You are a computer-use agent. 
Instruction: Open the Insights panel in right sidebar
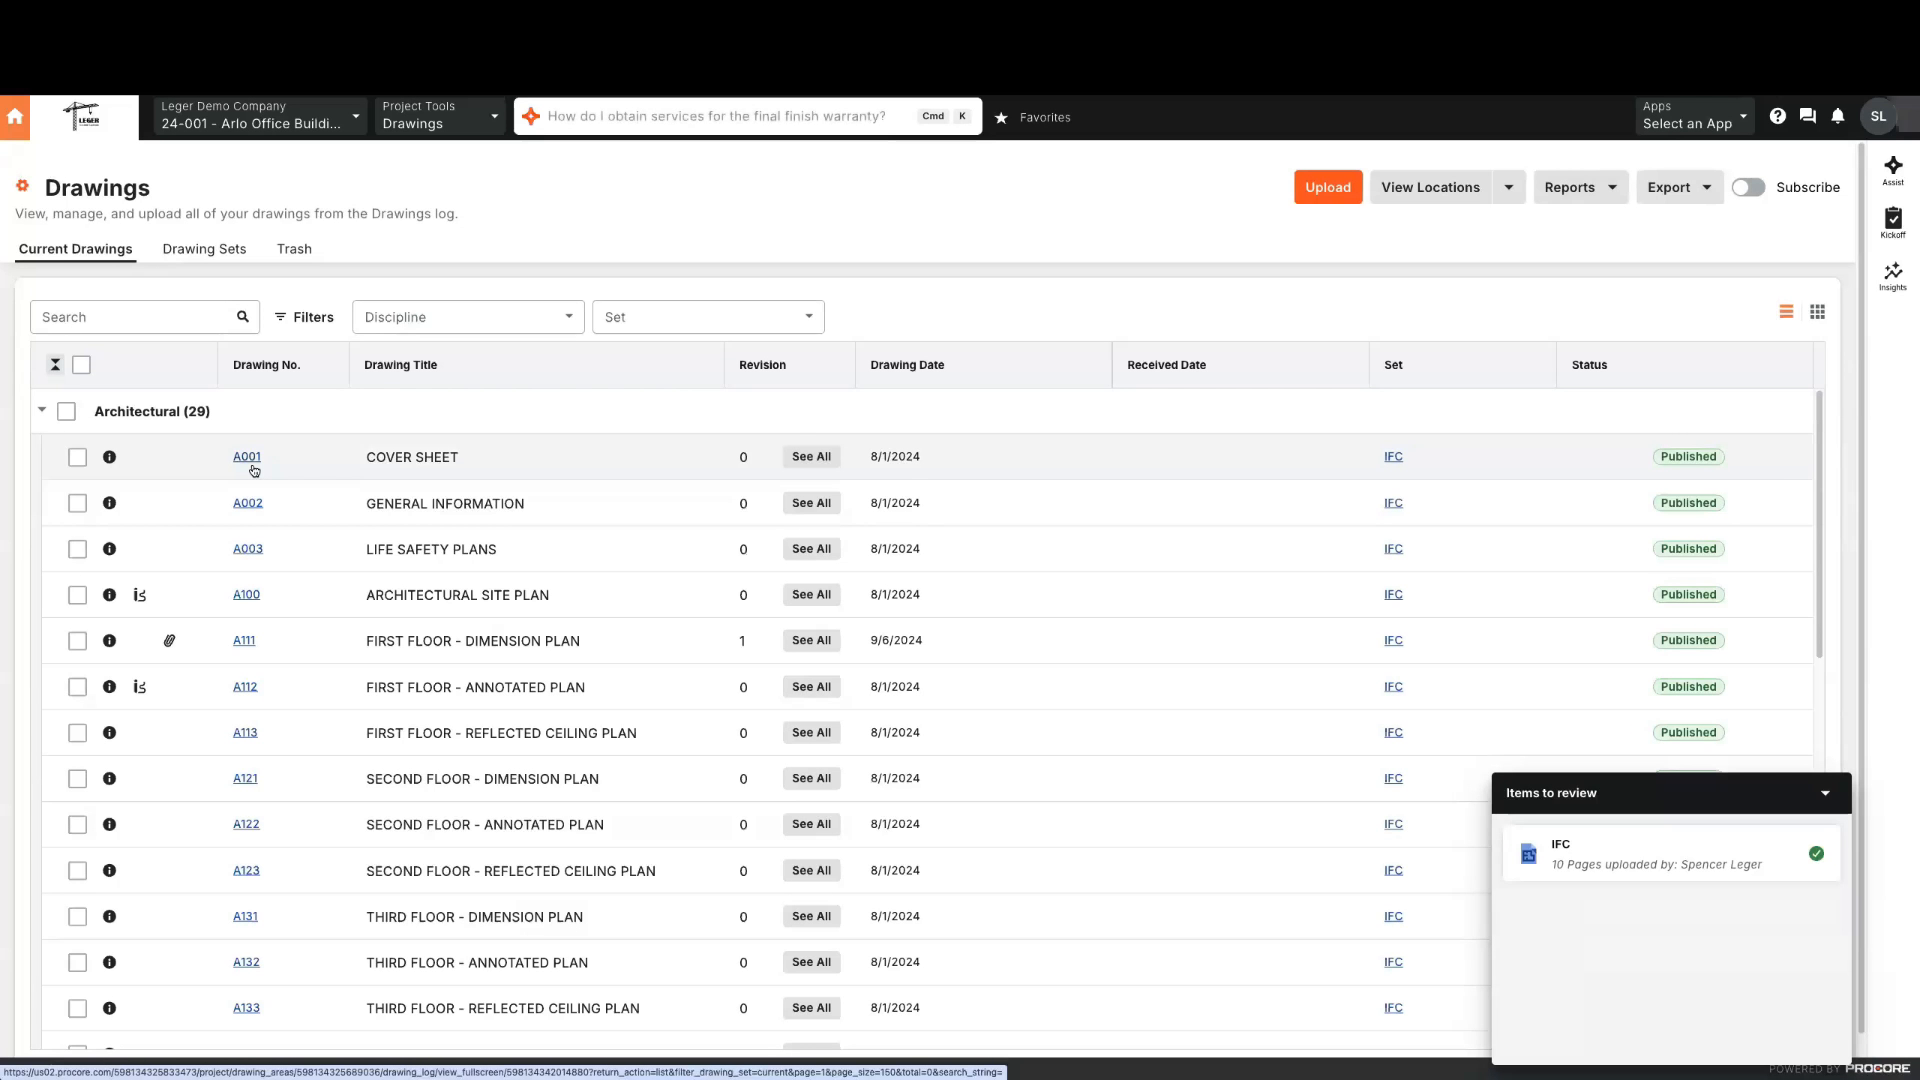coord(1892,277)
